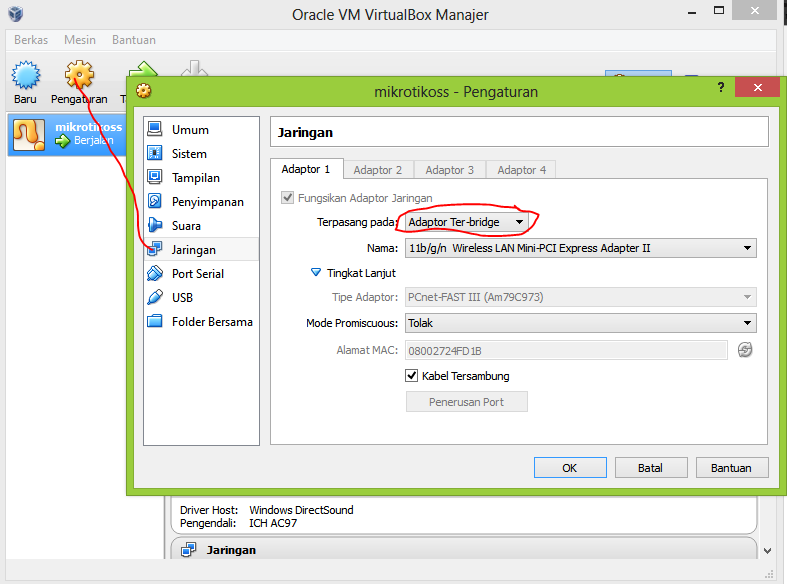787x584 pixels.
Task: Click the green arrow Start toolbar icon
Action: pyautogui.click(x=144, y=69)
